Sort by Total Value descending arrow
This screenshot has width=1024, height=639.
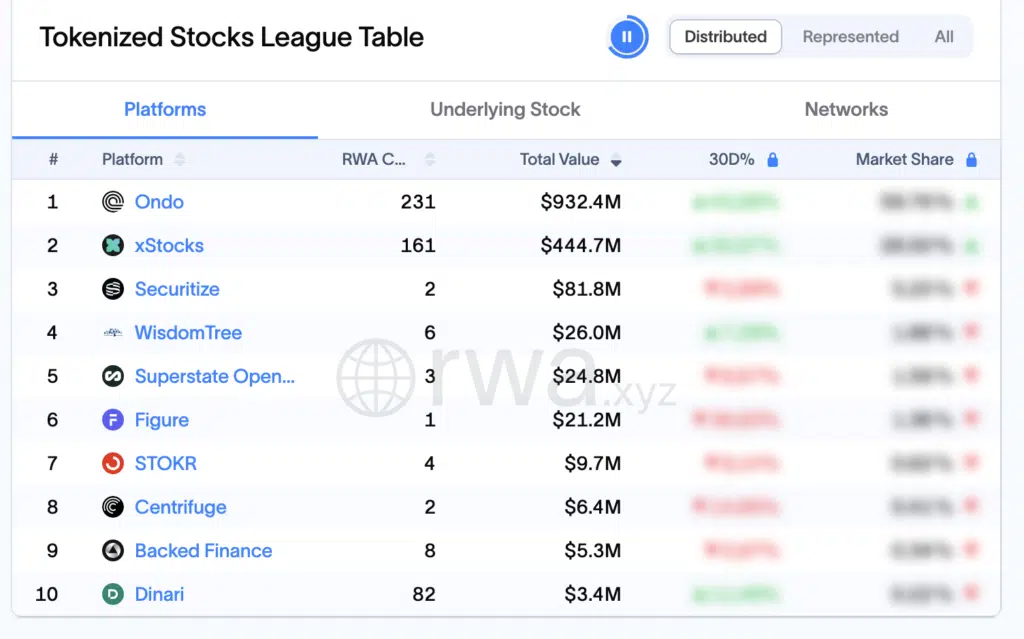point(616,160)
